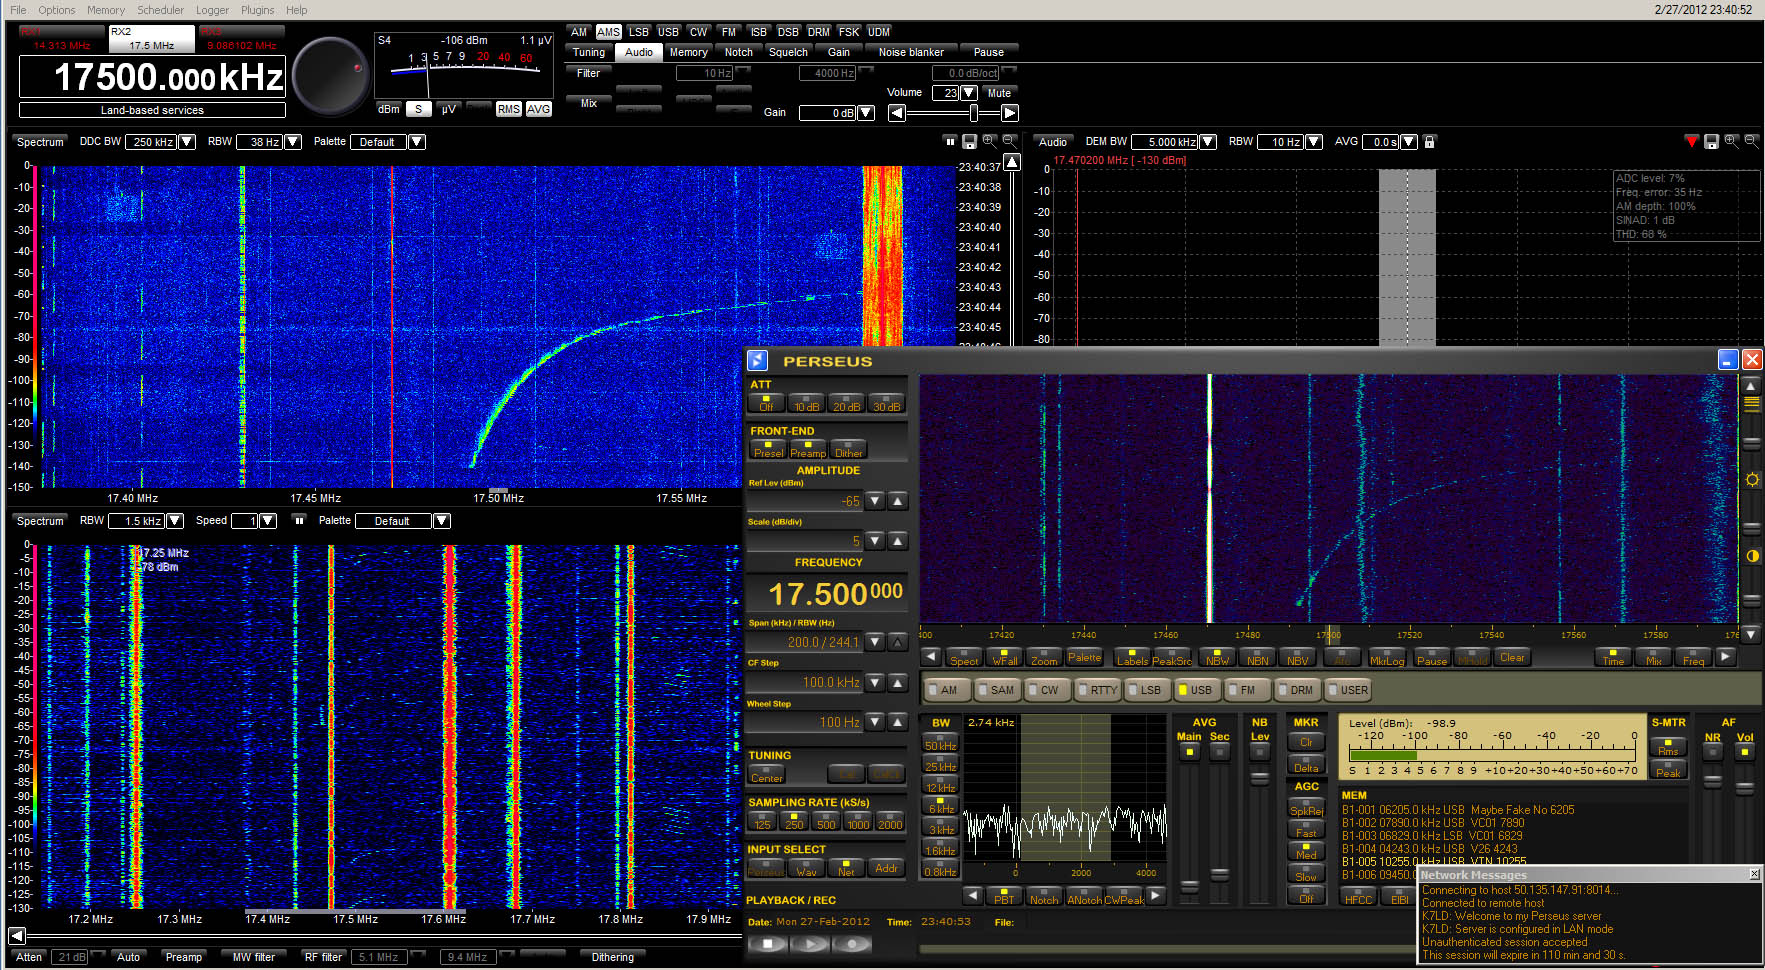
Task: Save the top spectrum waterfall image
Action: click(969, 141)
